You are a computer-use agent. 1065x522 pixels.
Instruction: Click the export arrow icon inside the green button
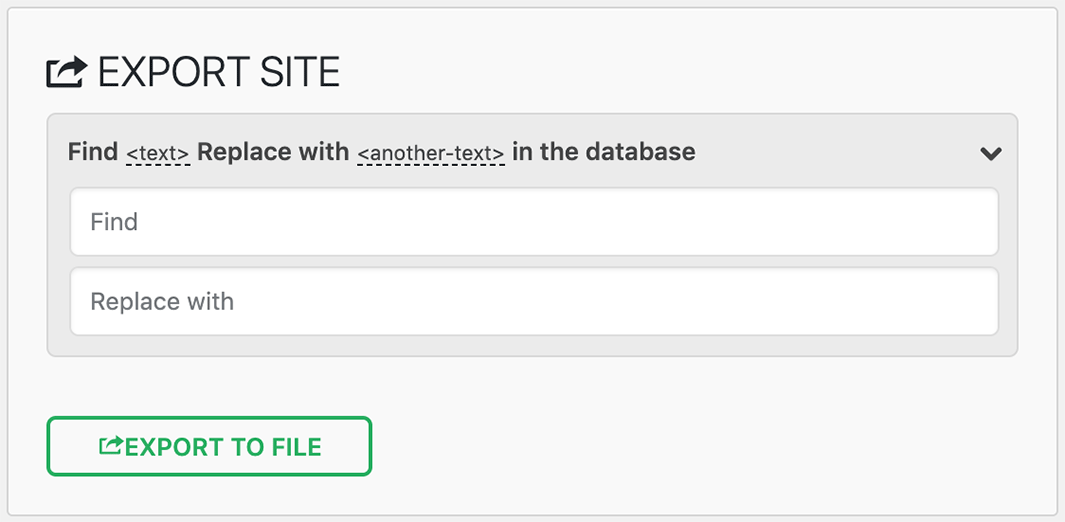pyautogui.click(x=111, y=446)
